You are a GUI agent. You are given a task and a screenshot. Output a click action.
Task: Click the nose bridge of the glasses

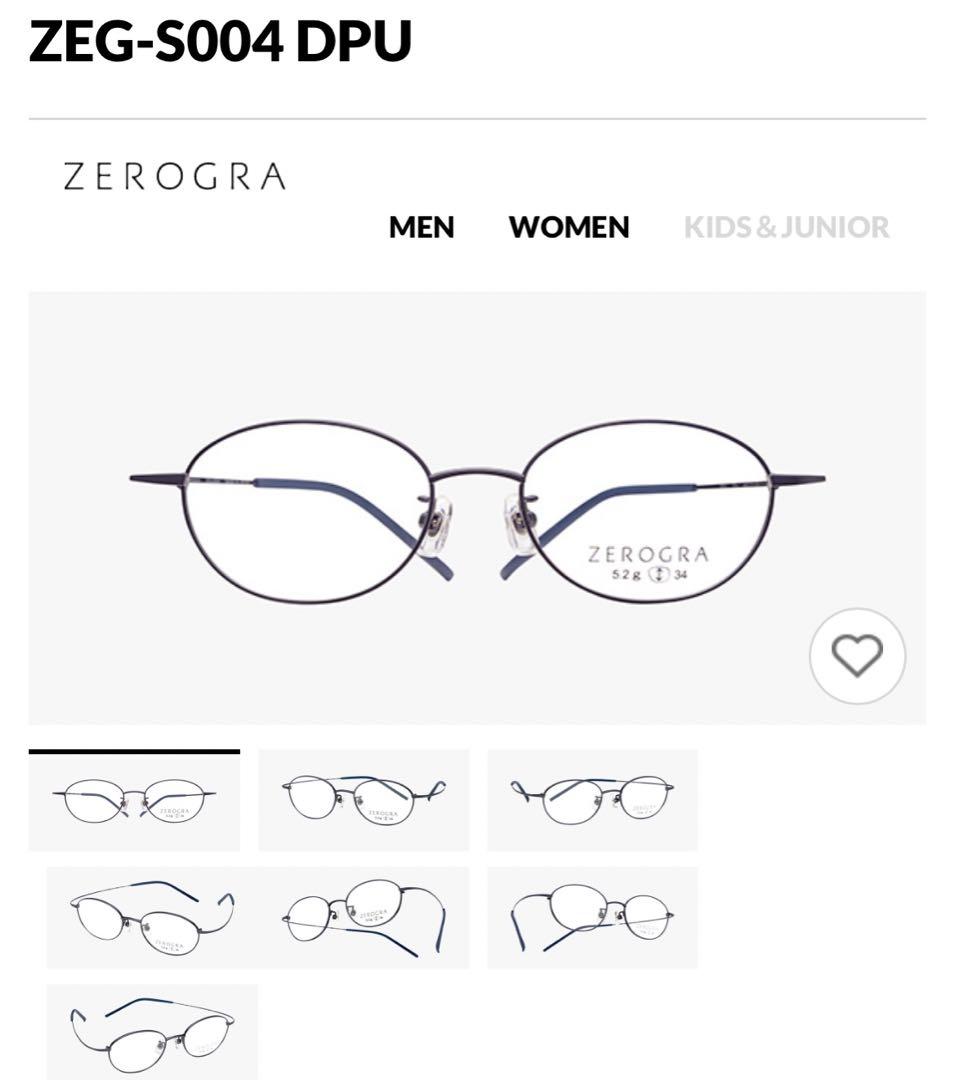click(x=477, y=475)
